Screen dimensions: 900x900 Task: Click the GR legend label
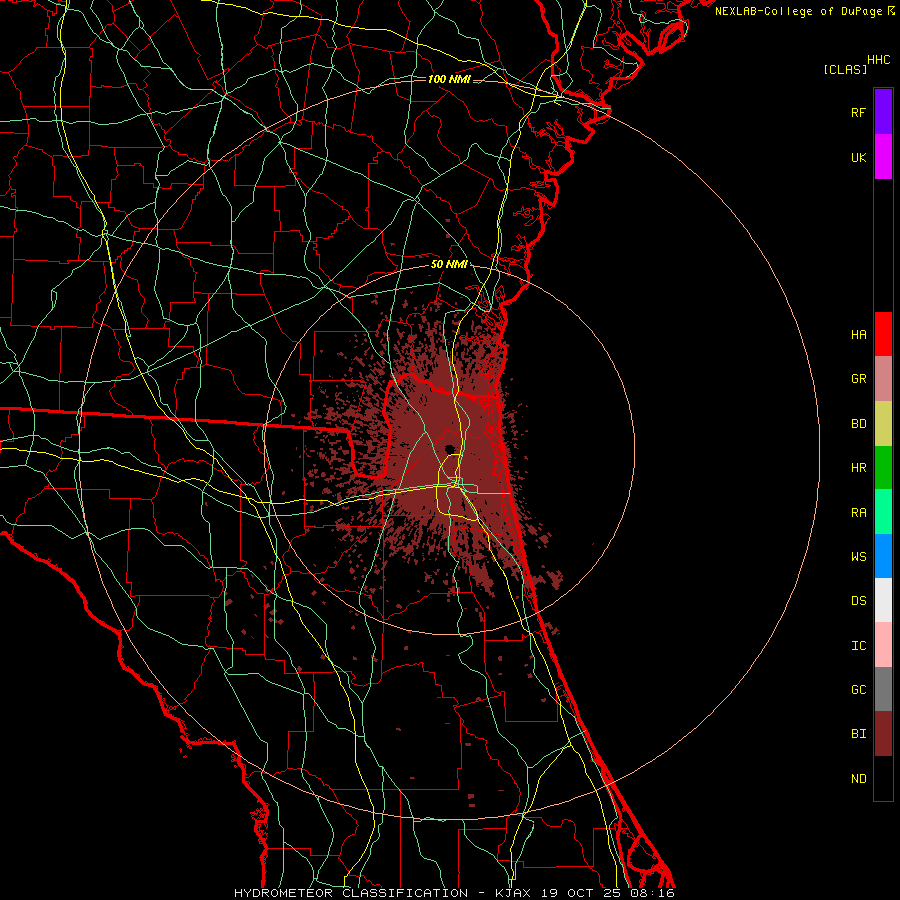point(858,379)
